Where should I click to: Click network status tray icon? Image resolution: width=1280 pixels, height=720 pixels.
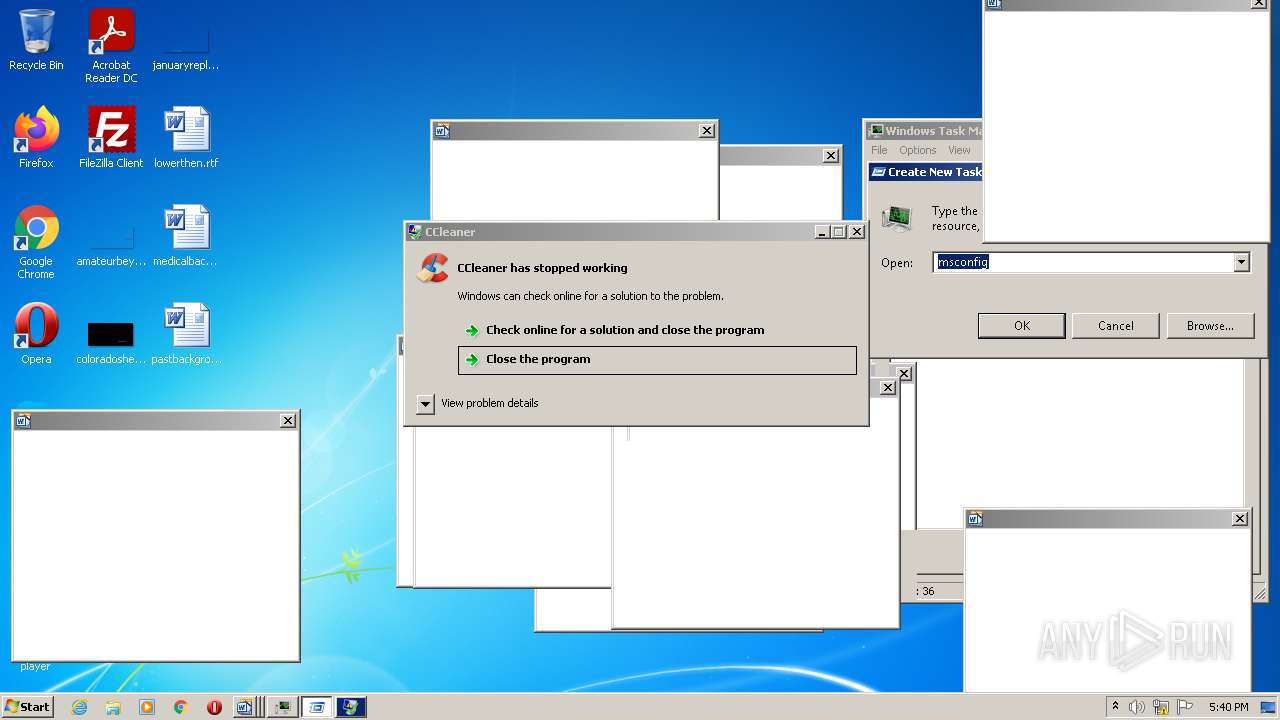click(1161, 707)
